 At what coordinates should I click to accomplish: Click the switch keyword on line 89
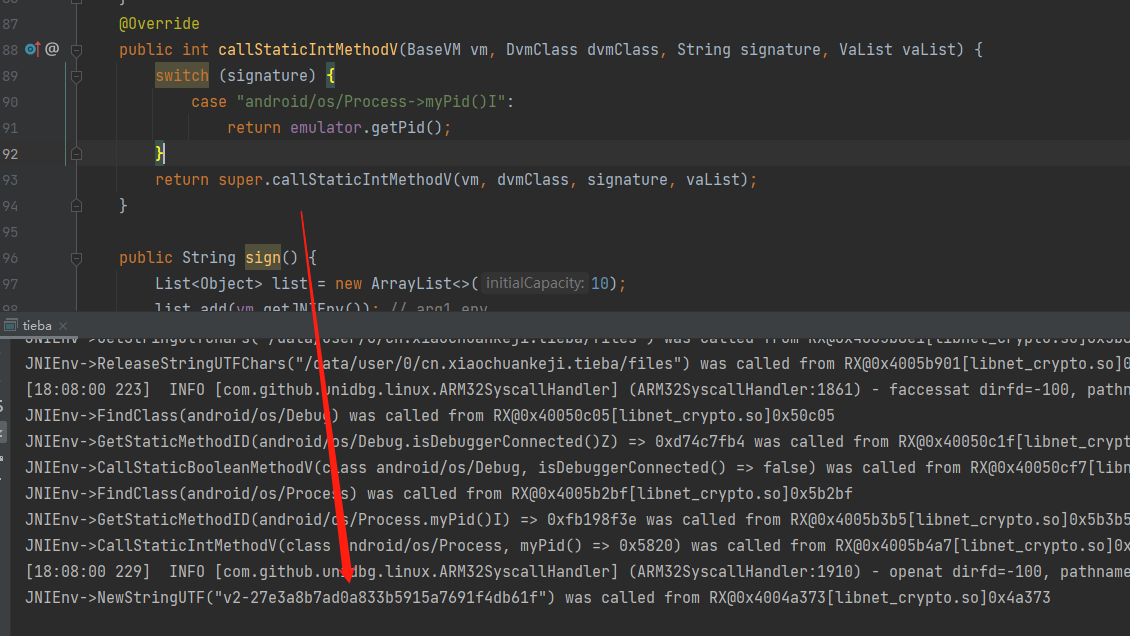[x=182, y=76]
